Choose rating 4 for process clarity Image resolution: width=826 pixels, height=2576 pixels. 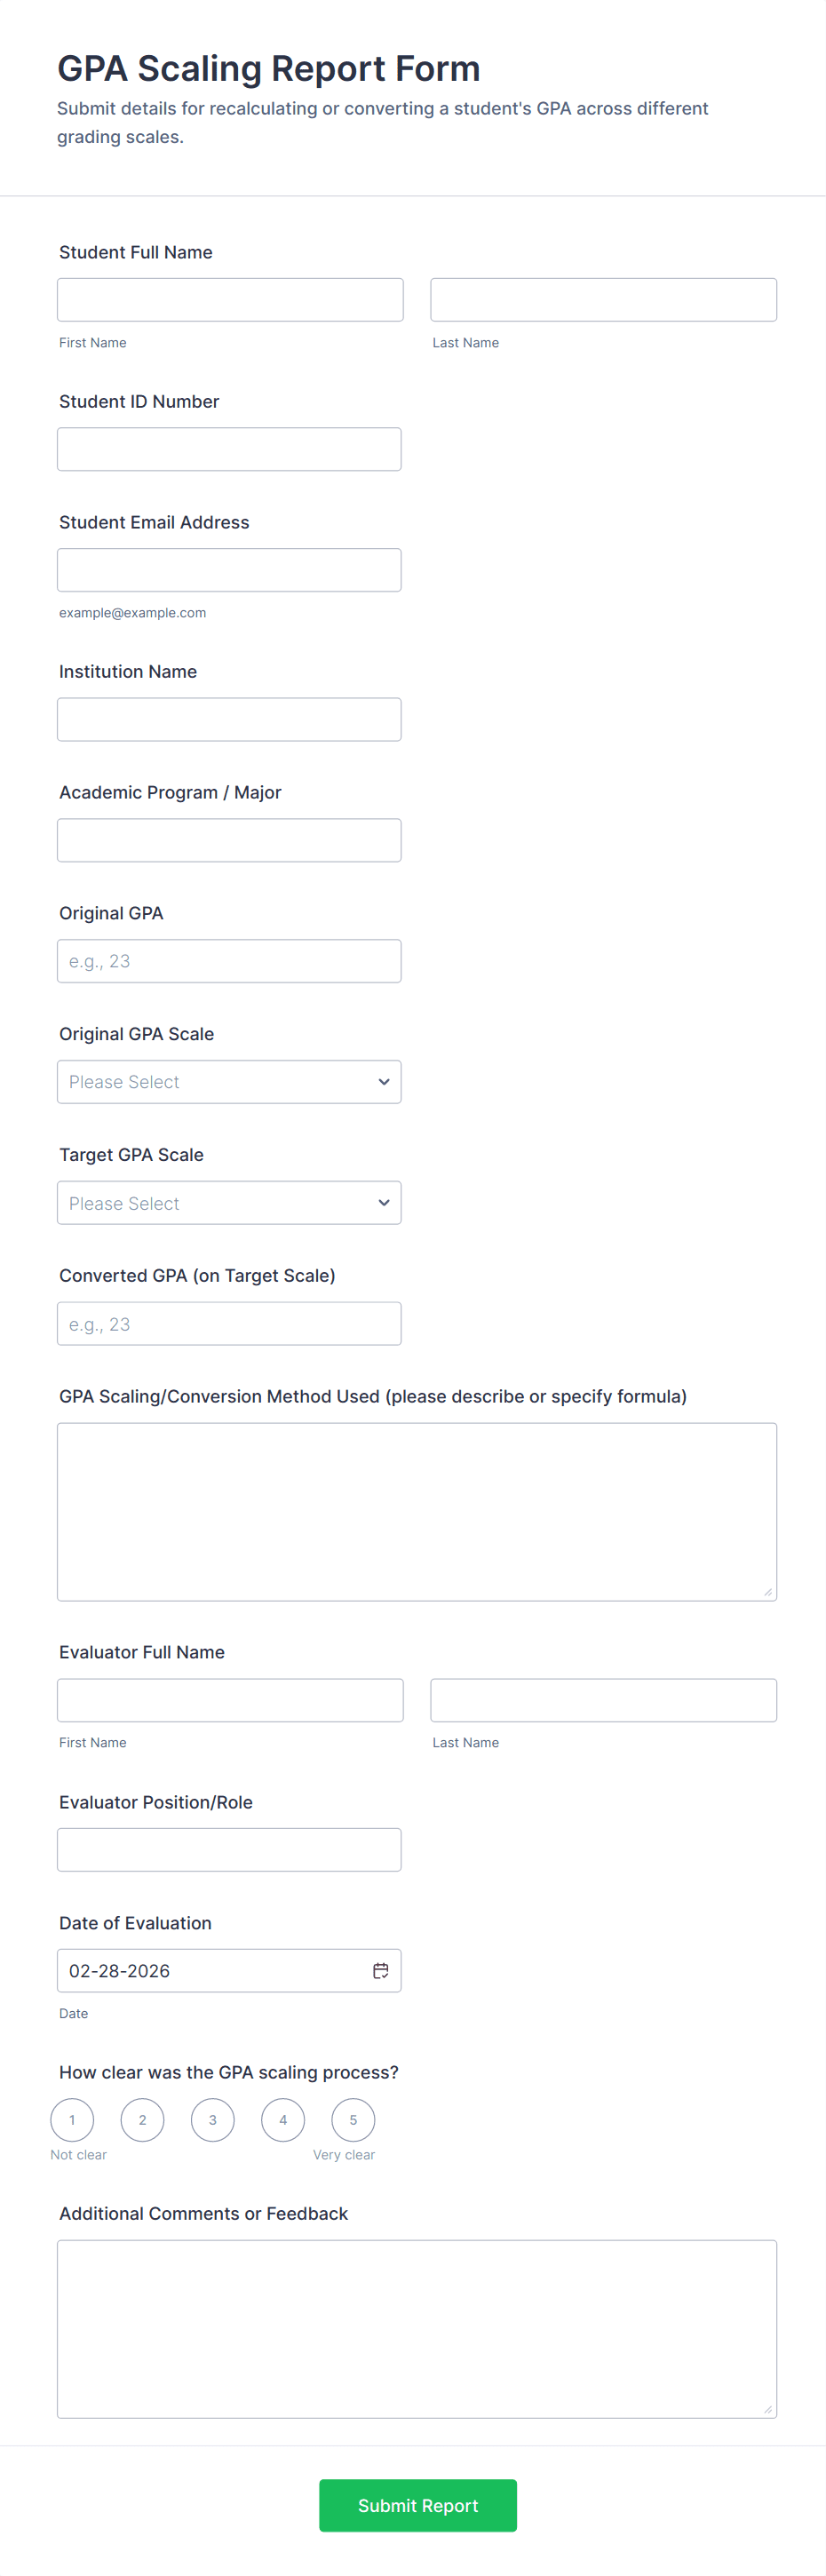tap(283, 2119)
